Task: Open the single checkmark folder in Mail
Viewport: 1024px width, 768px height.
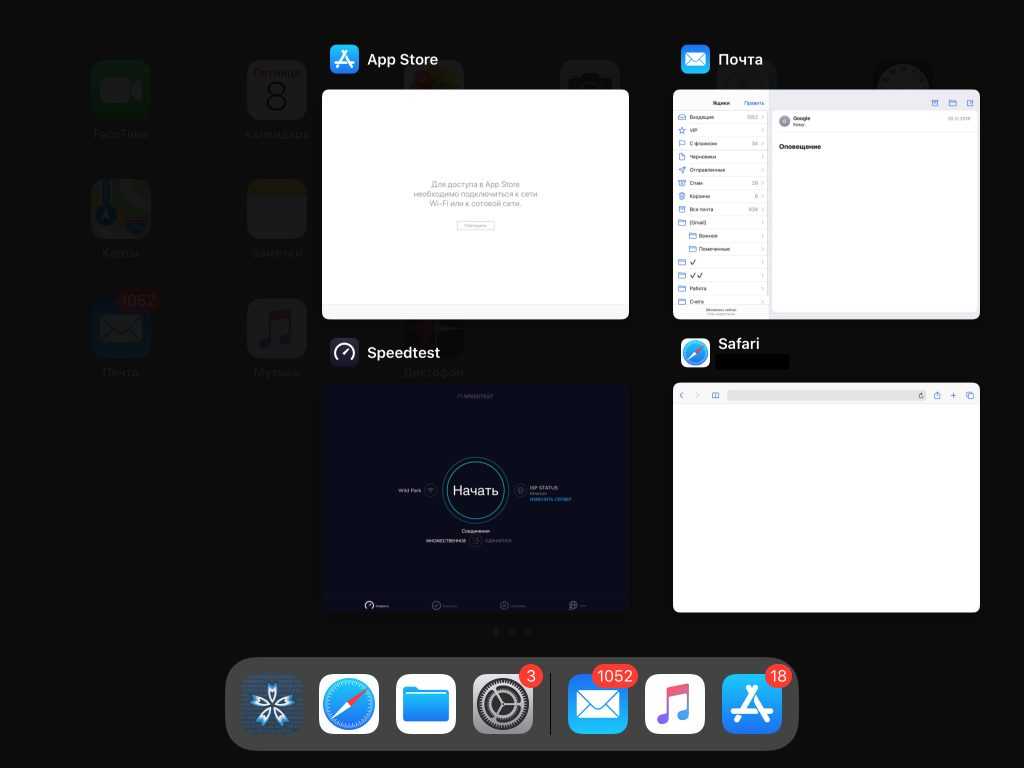Action: [721, 262]
